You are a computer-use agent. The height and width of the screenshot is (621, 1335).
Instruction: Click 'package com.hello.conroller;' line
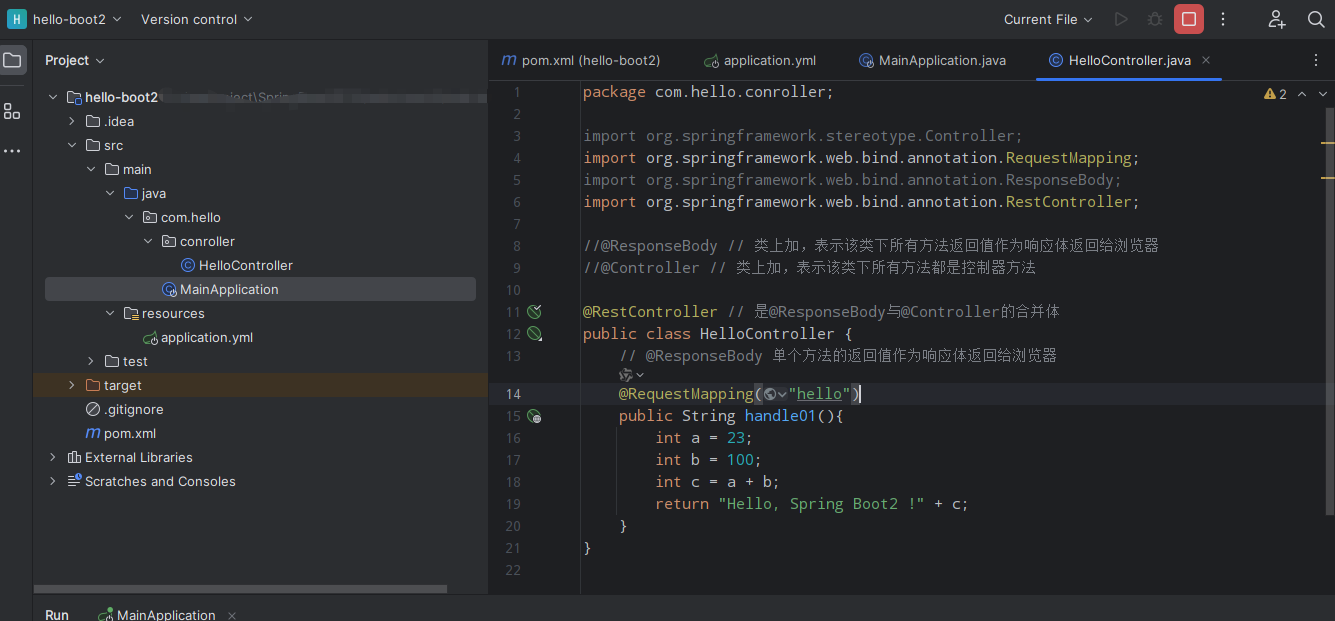click(708, 92)
